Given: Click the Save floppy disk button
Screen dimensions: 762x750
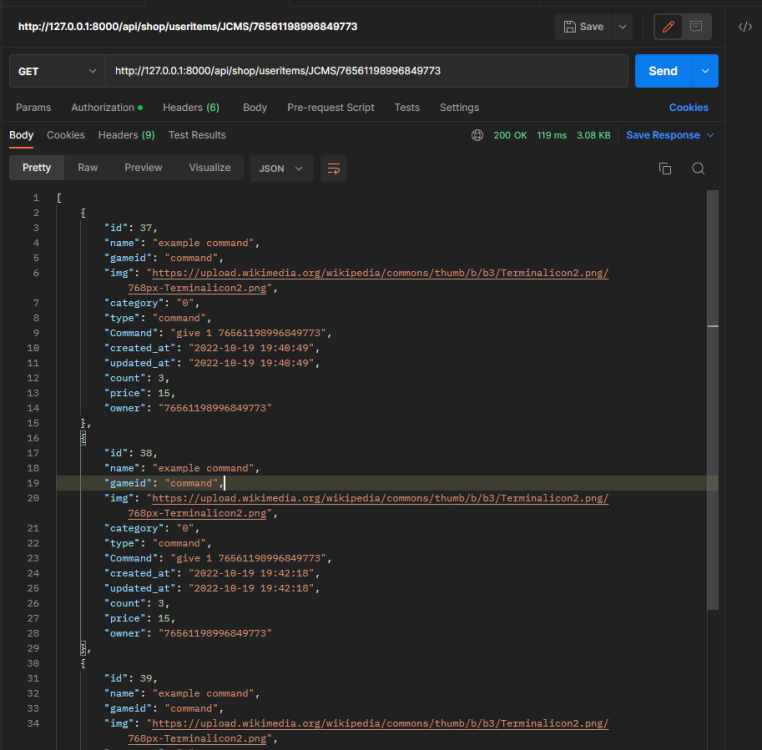Looking at the screenshot, I should (x=584, y=27).
